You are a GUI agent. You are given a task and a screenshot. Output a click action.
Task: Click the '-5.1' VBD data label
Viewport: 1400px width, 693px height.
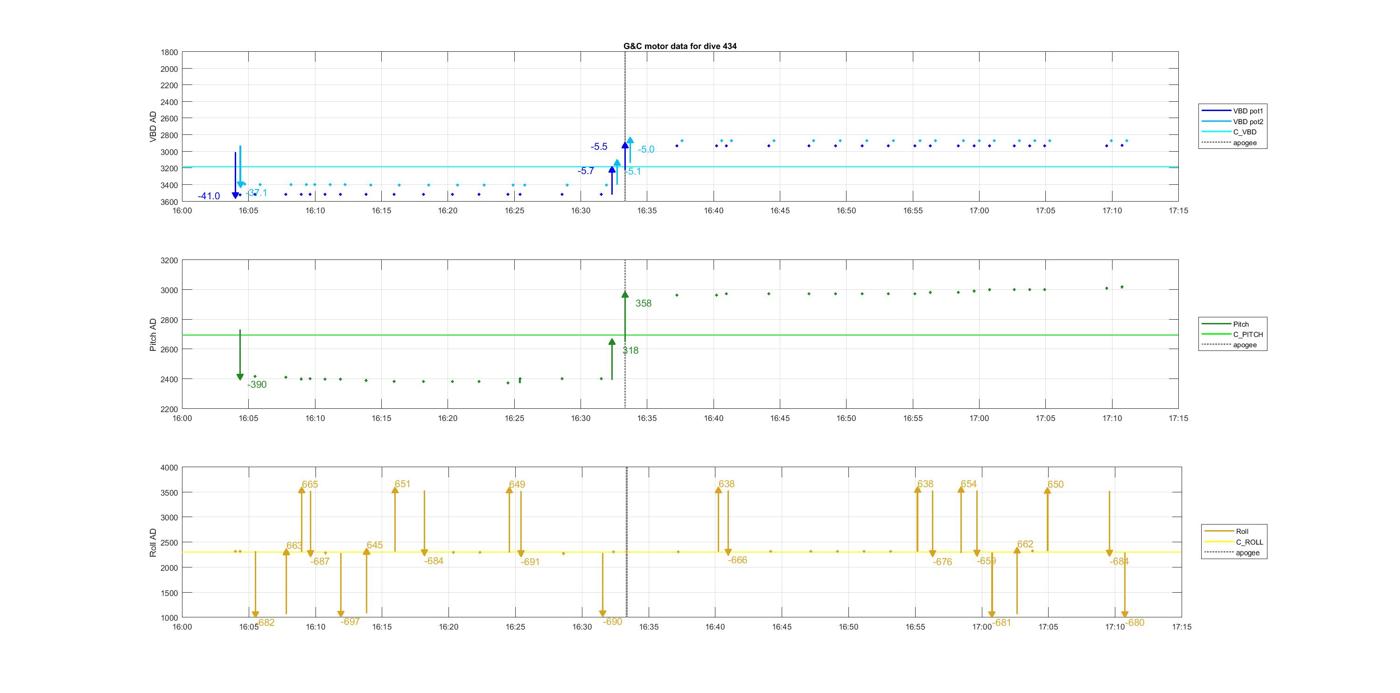coord(633,172)
